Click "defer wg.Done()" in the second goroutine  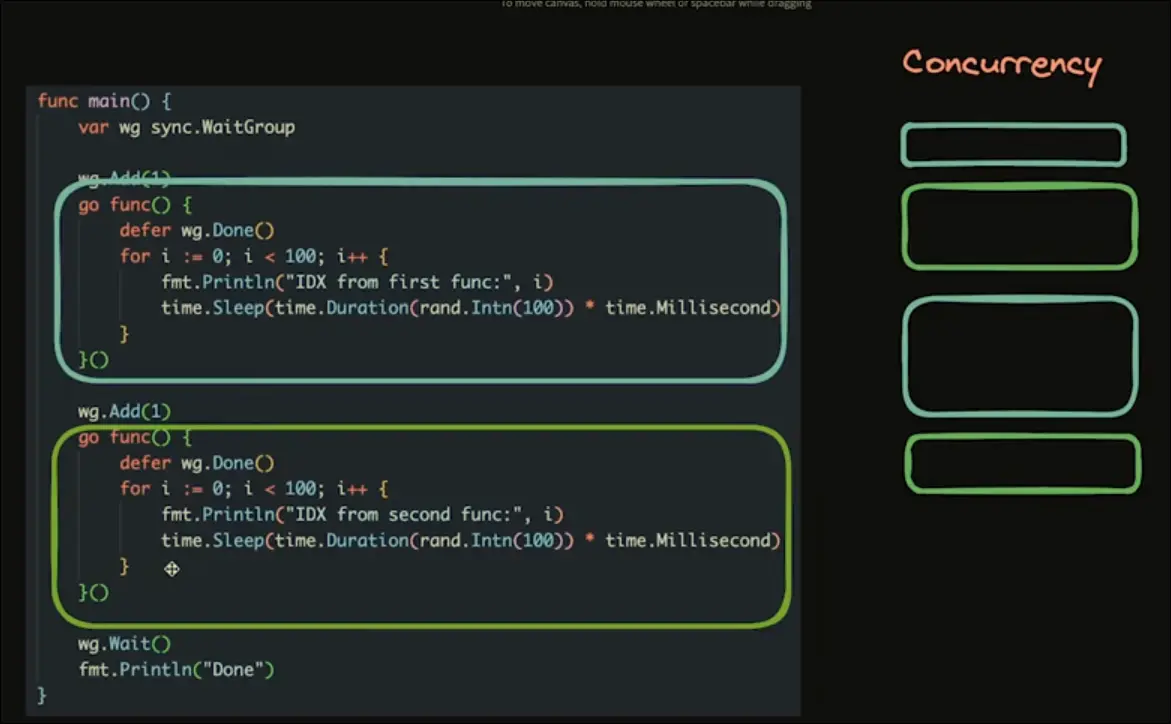(x=196, y=463)
